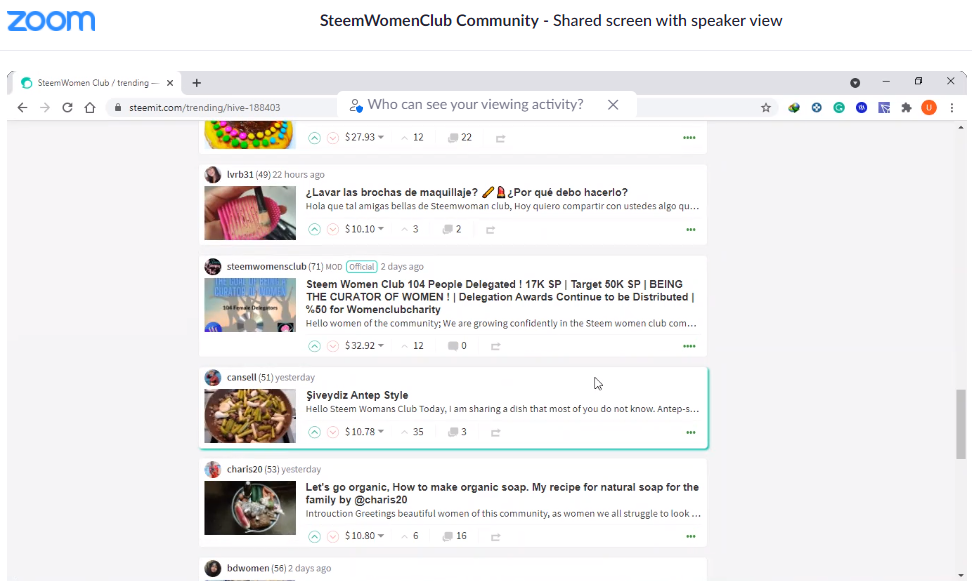972x581 pixels.
Task: Open a new browser tab
Action: pyautogui.click(x=197, y=82)
